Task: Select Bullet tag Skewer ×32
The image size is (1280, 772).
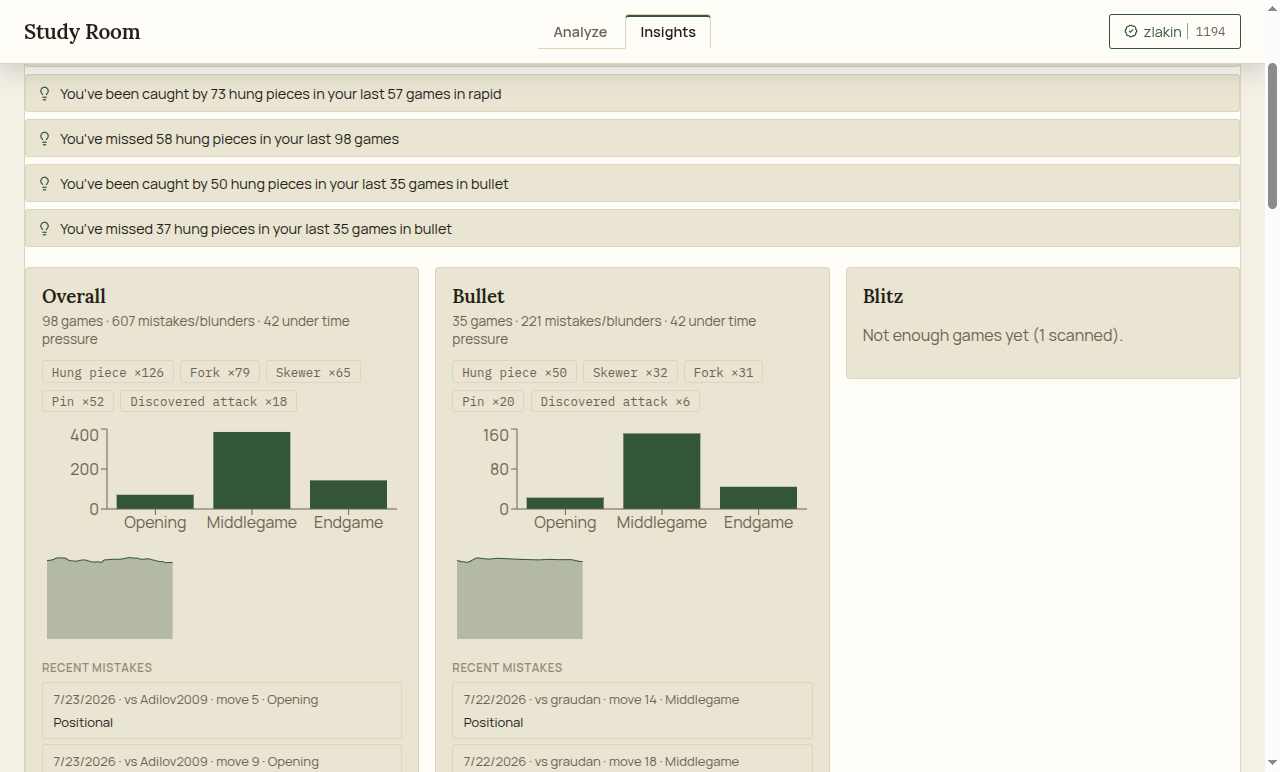Action: pyautogui.click(x=630, y=372)
